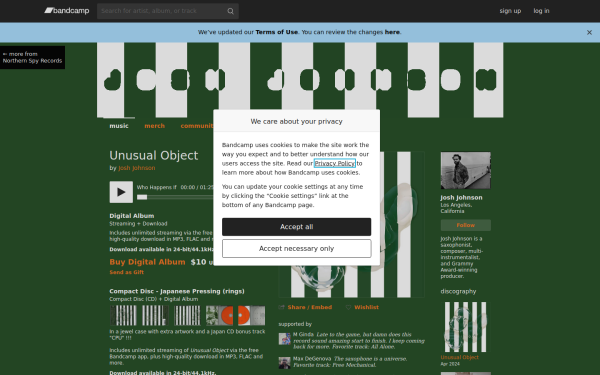The height and width of the screenshot is (375, 600).
Task: Open second CD package thumbnail
Action: 155,316
